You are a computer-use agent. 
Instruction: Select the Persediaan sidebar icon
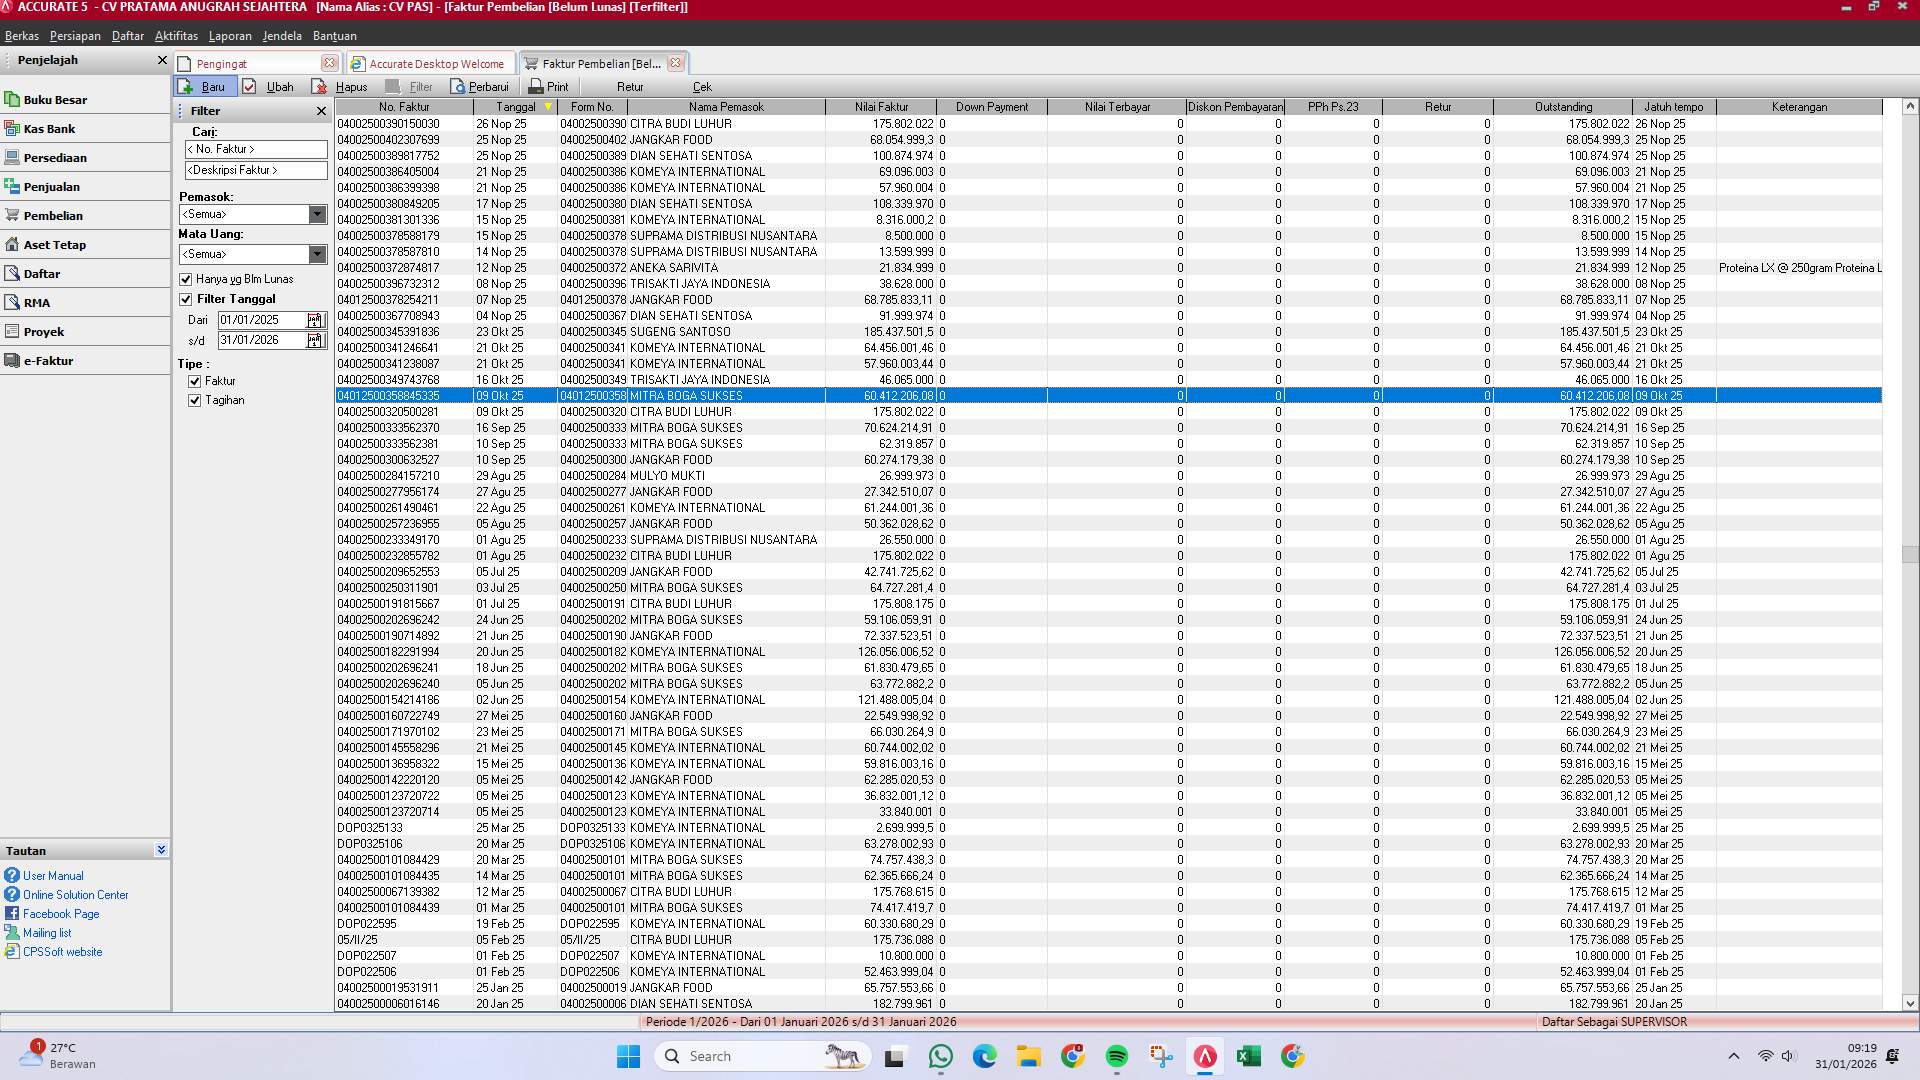[54, 157]
